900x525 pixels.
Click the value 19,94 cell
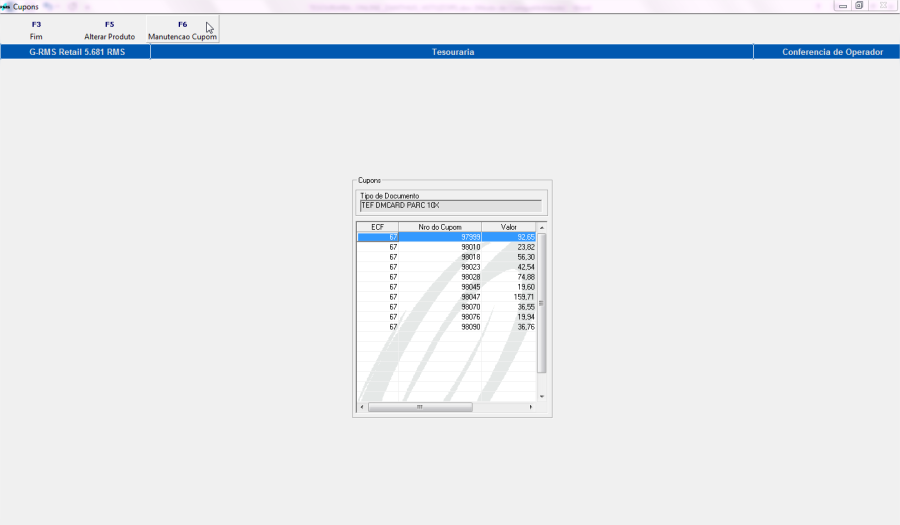click(509, 317)
